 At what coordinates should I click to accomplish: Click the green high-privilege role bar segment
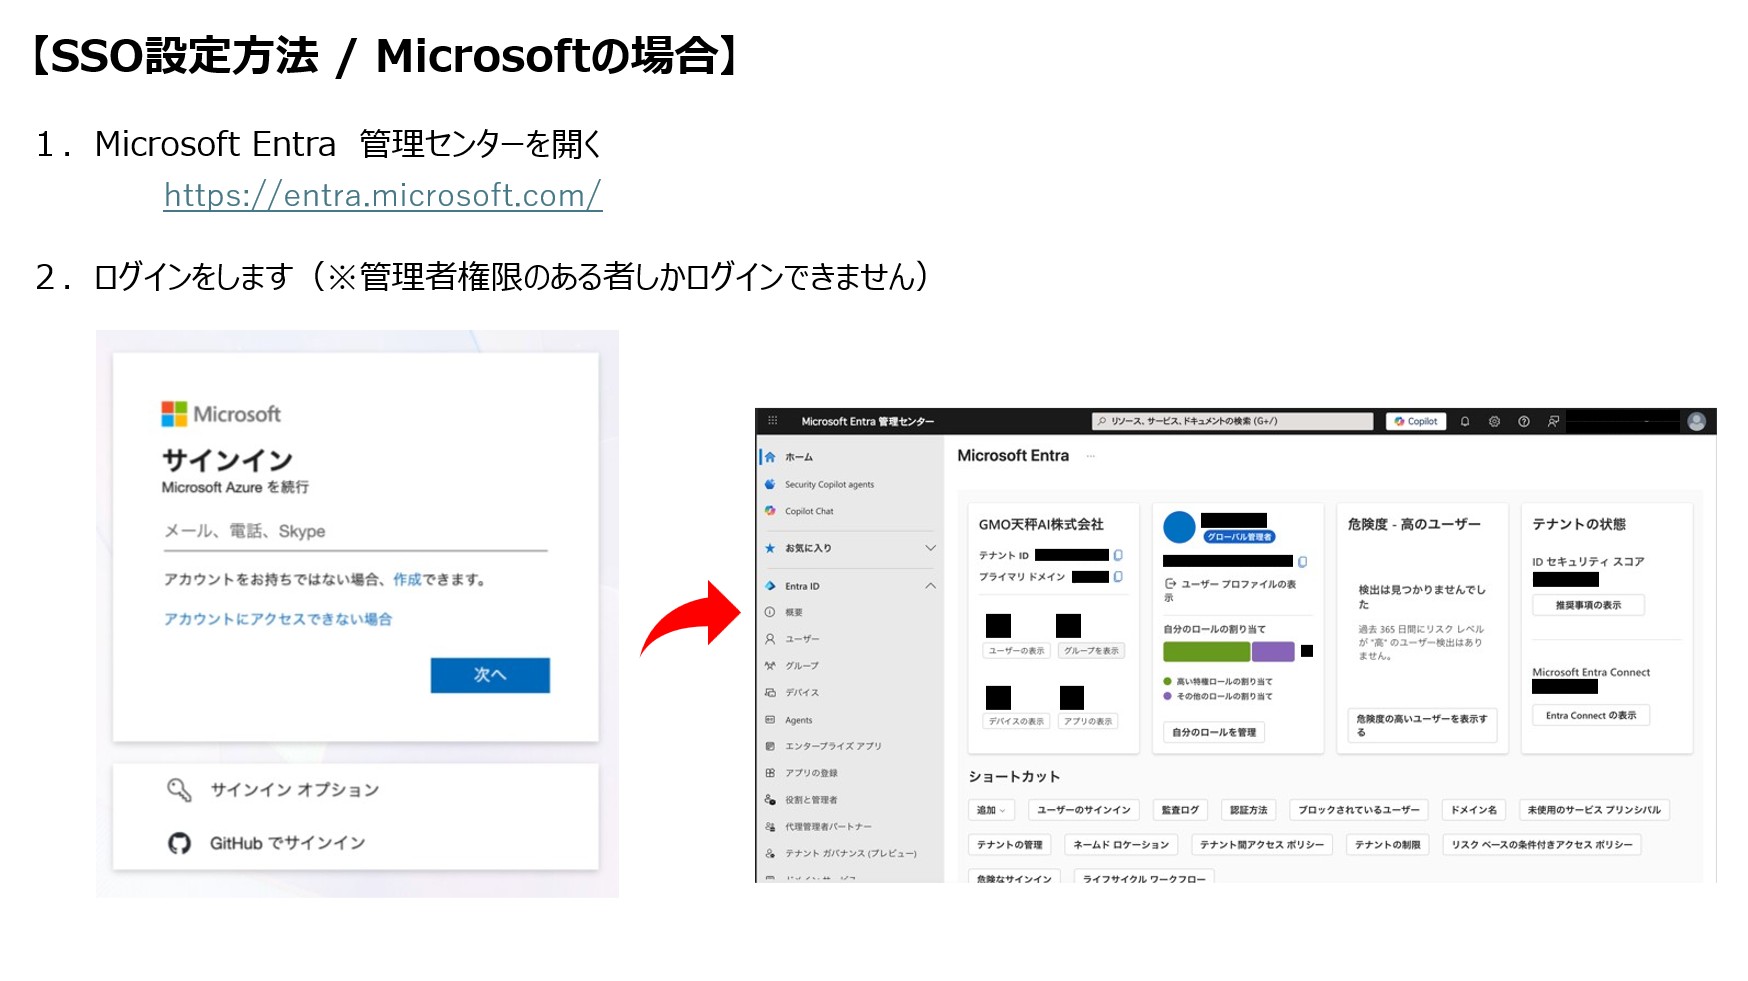(x=1207, y=652)
